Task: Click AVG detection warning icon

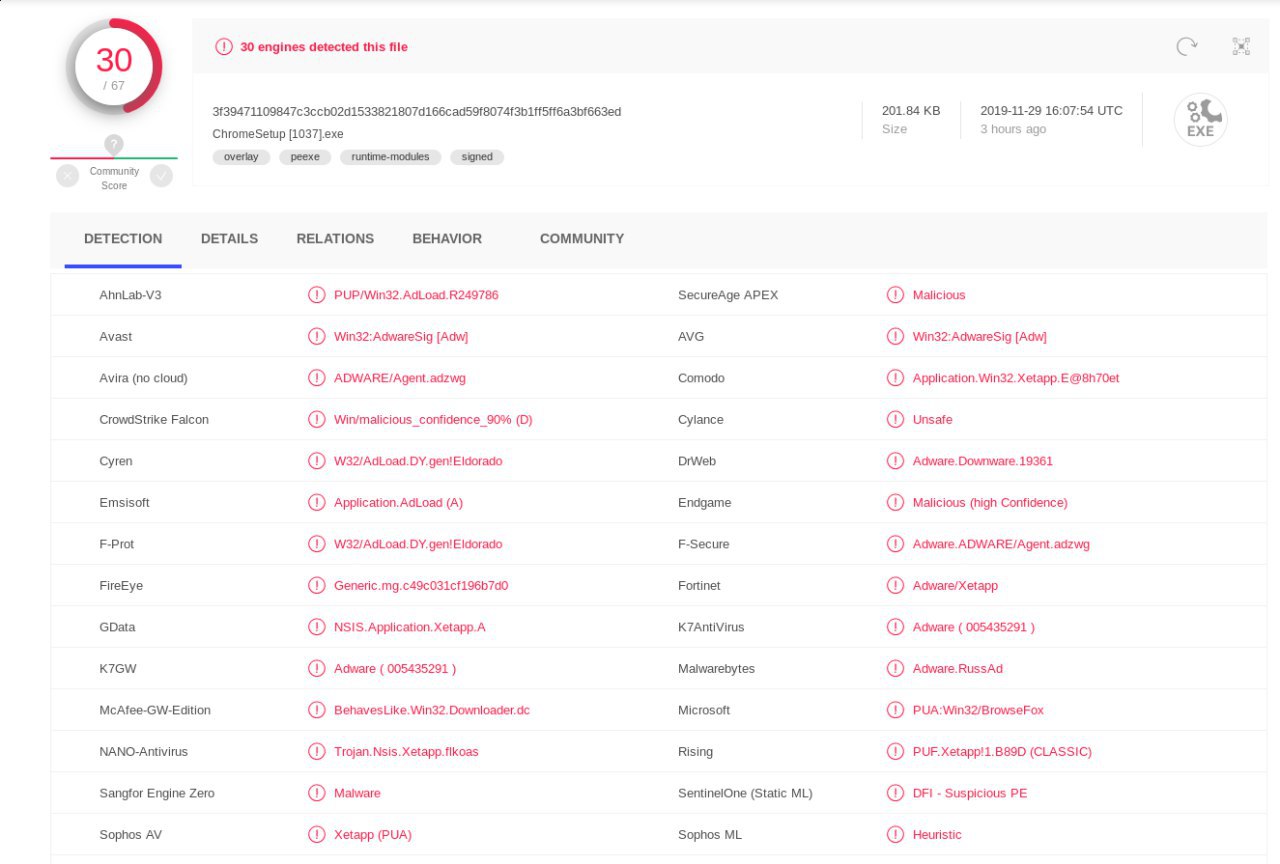Action: click(x=895, y=337)
